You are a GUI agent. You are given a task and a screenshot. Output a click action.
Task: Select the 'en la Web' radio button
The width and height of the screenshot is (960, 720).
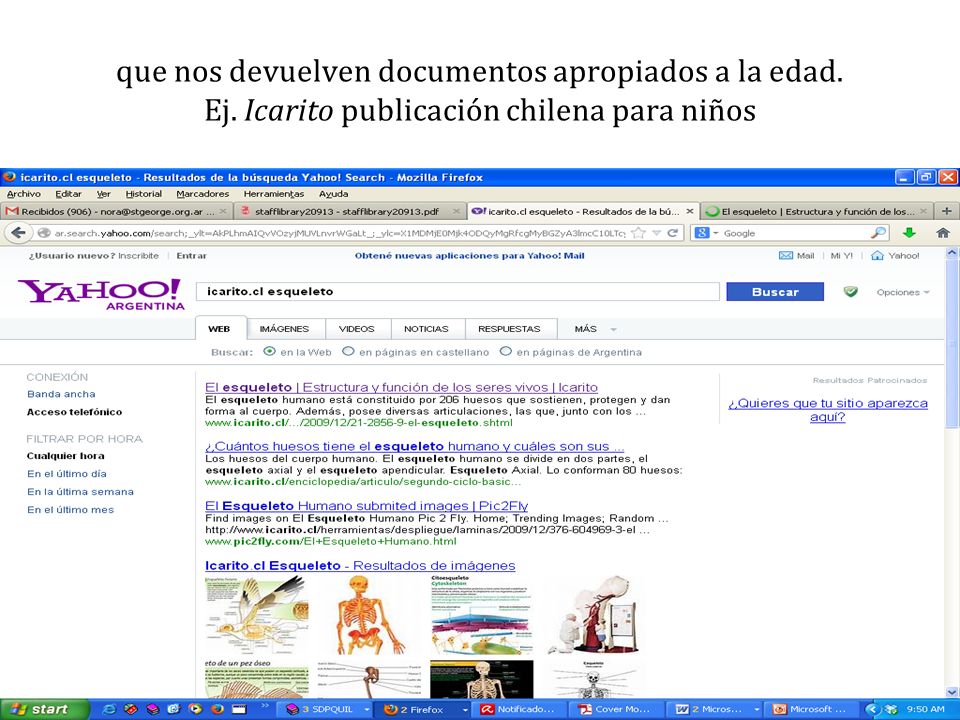(269, 351)
